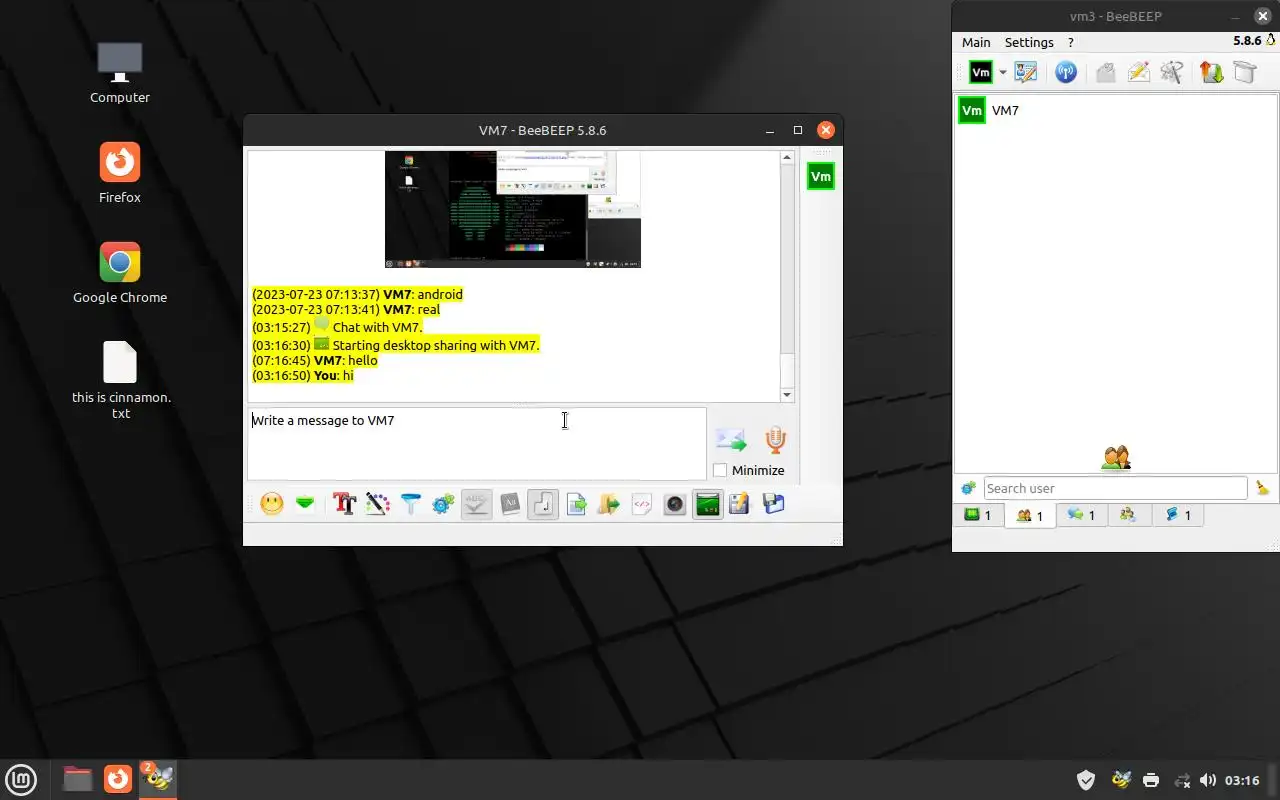
Task: Select the 'this is cinnamon.txt' file
Action: 121,380
